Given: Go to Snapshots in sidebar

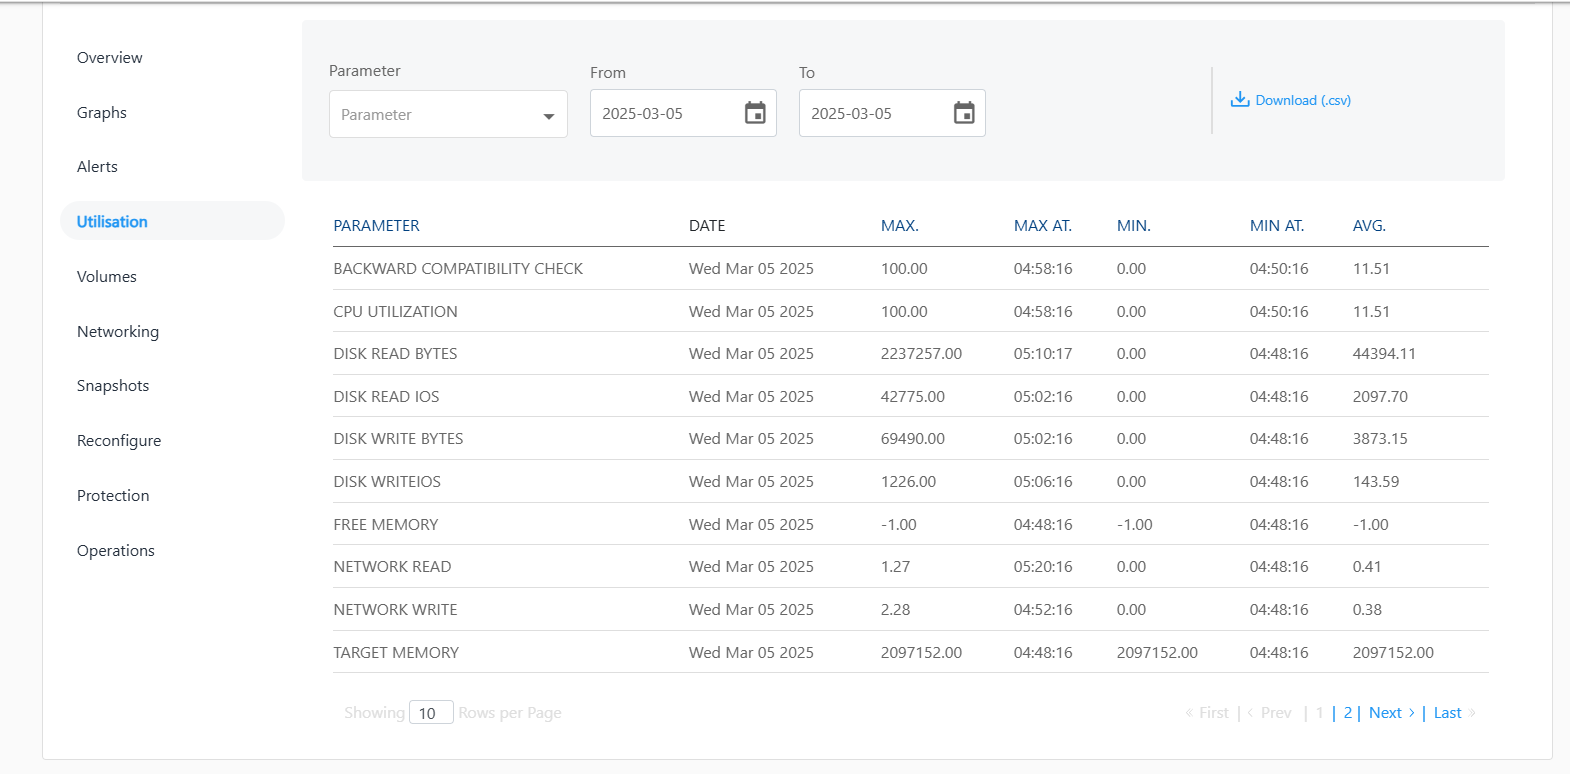Looking at the screenshot, I should pos(113,386).
